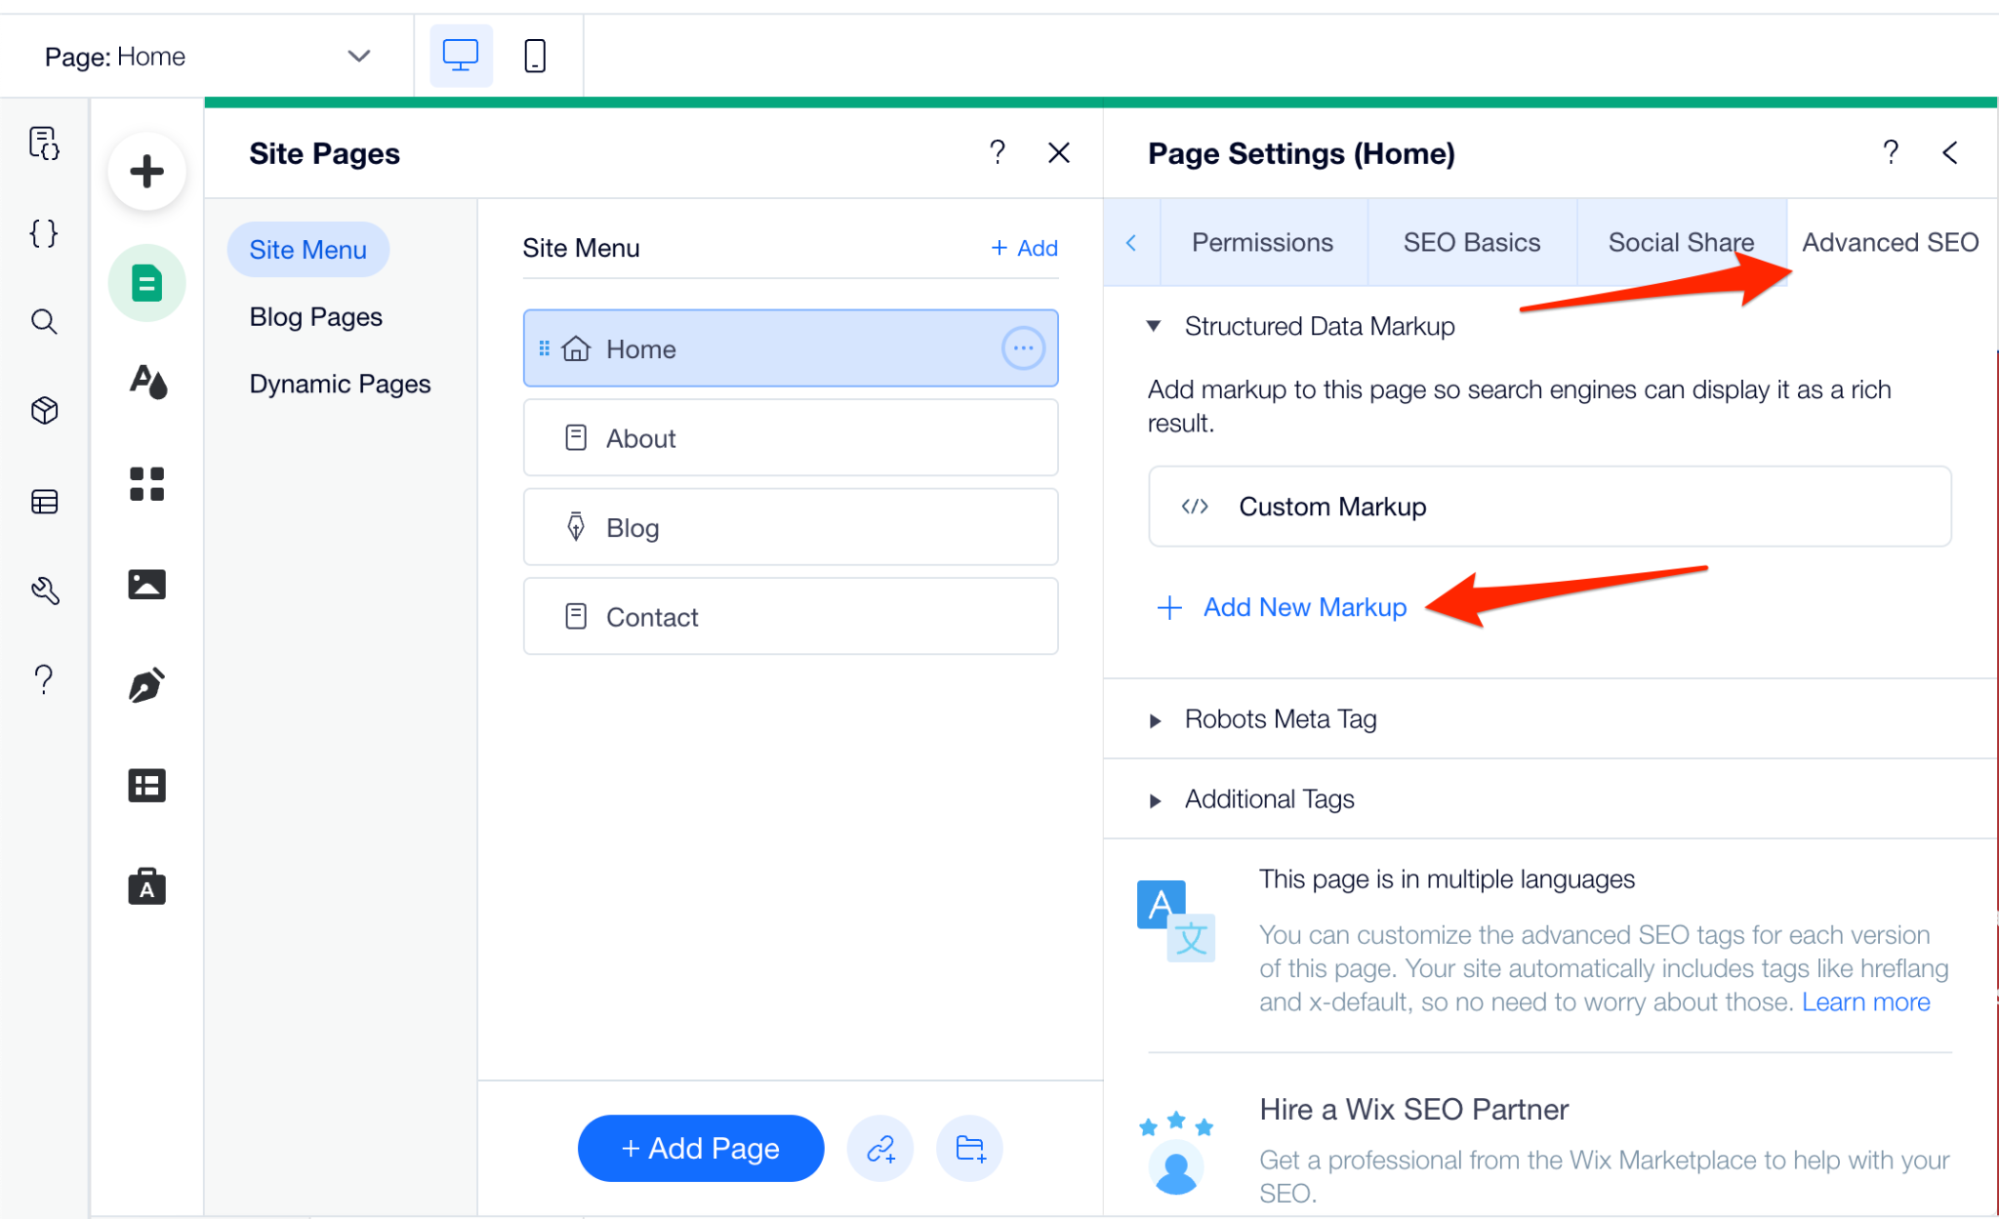Expand the Additional Tags section

1155,799
